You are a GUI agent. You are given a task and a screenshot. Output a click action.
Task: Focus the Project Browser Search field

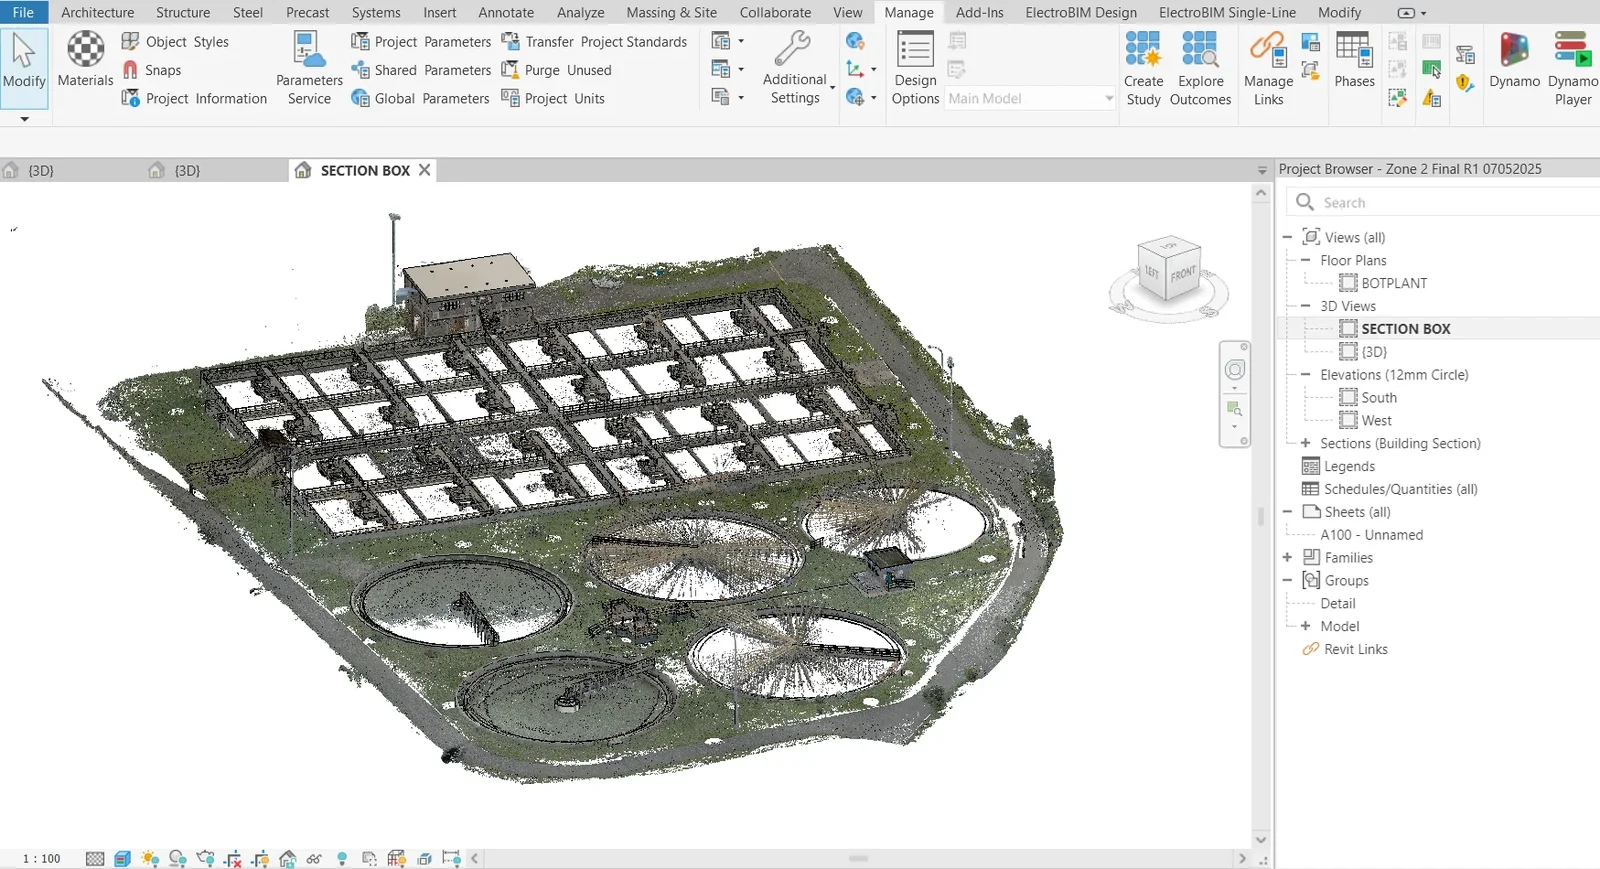point(1442,202)
